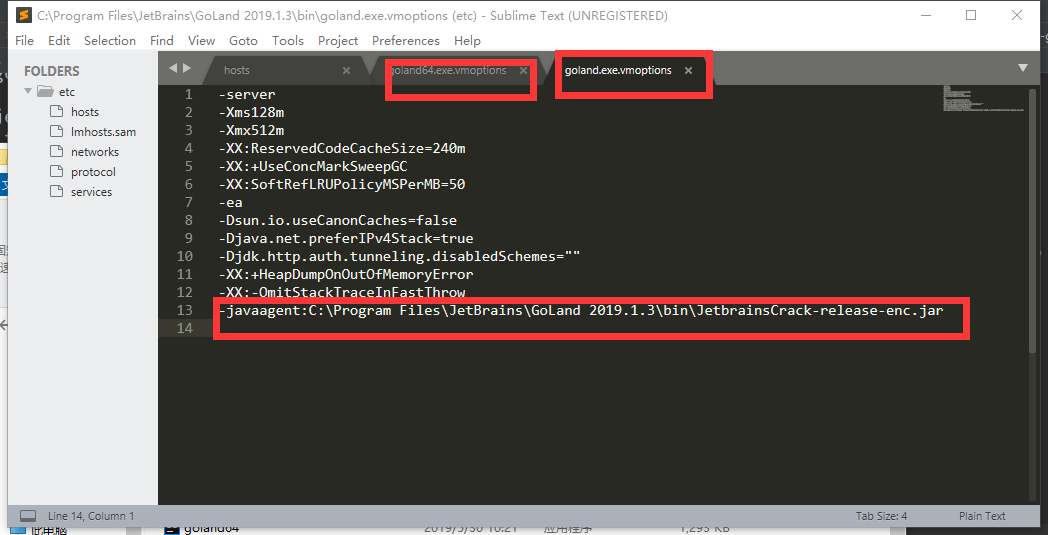This screenshot has height=535, width=1048.
Task: Click line number 1 in gutter
Action: coord(188,94)
